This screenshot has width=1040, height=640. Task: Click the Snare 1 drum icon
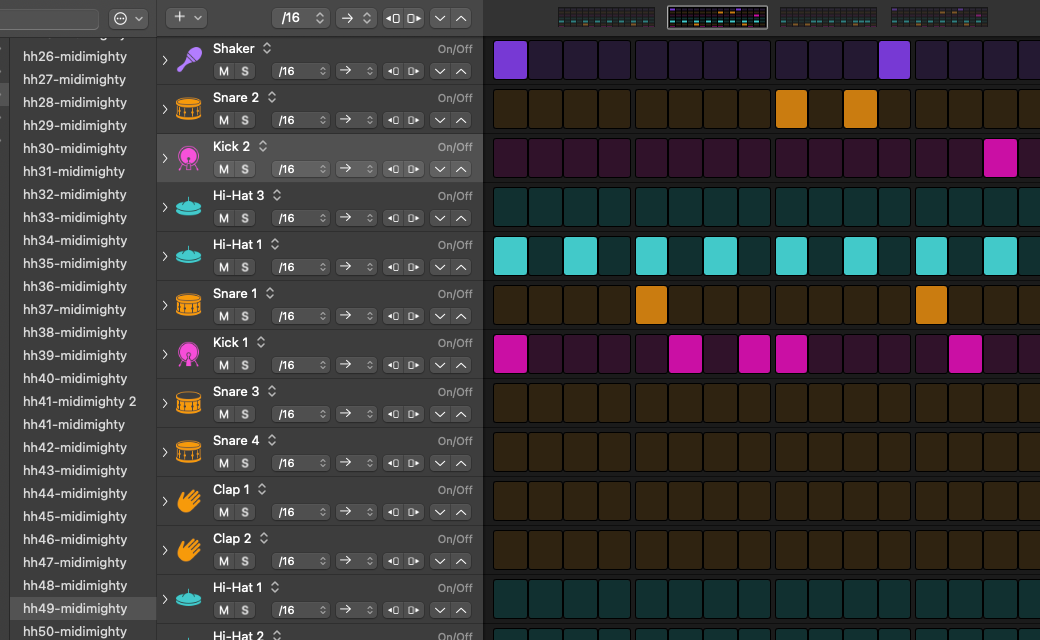click(189, 305)
